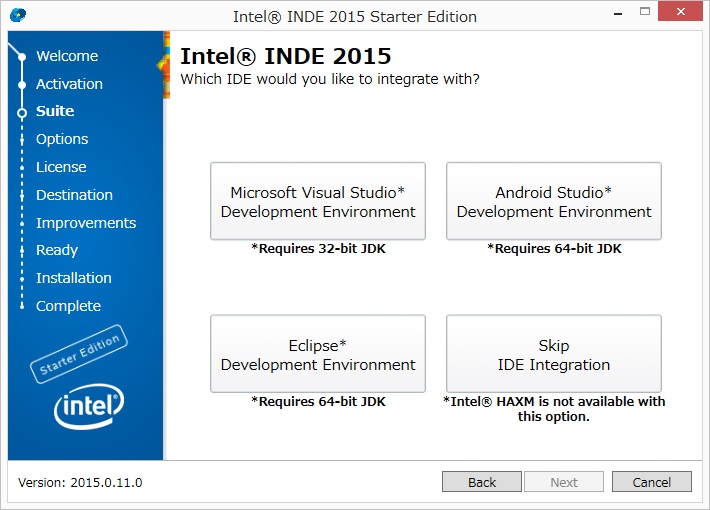The height and width of the screenshot is (510, 710).
Task: Choose Android Studio Development Environment
Action: [x=554, y=201]
